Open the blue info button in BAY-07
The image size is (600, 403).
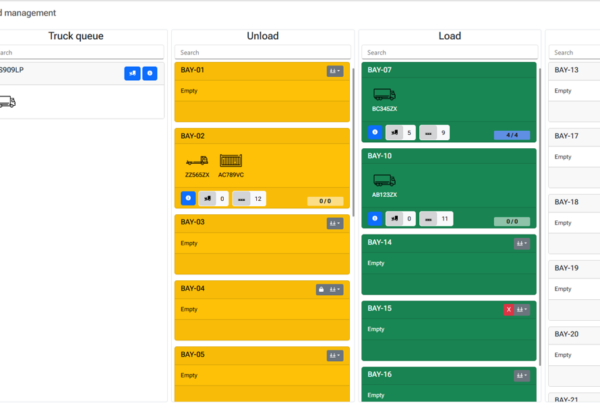[x=375, y=132]
